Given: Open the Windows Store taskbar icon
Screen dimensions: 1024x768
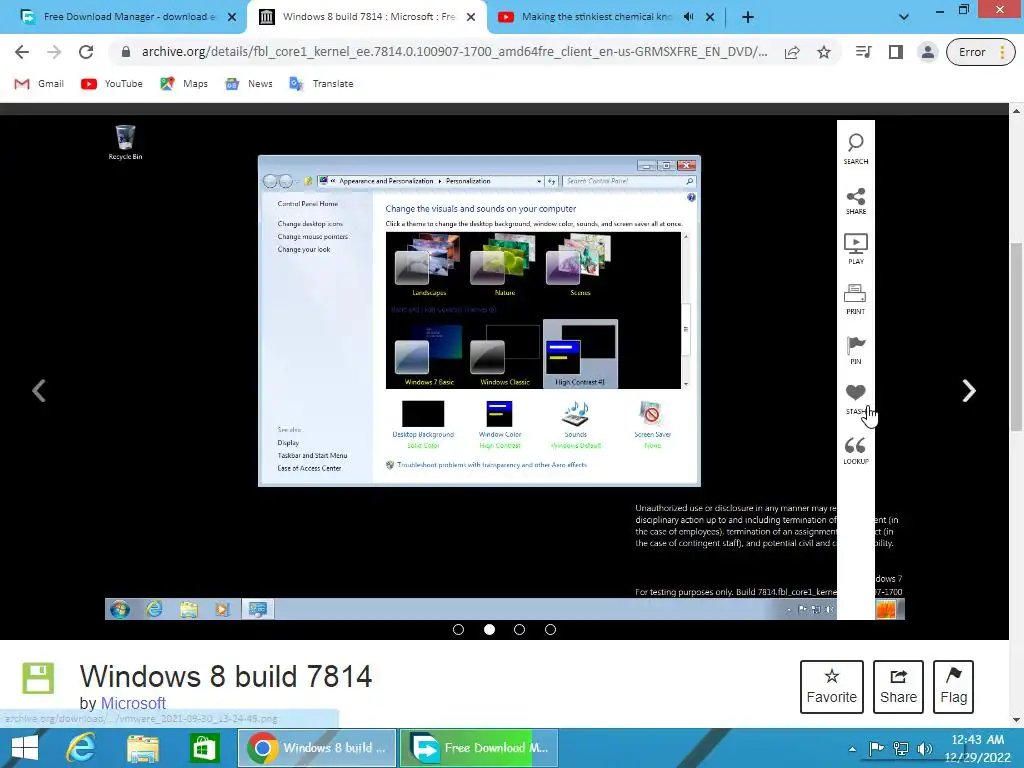Looking at the screenshot, I should (204, 748).
